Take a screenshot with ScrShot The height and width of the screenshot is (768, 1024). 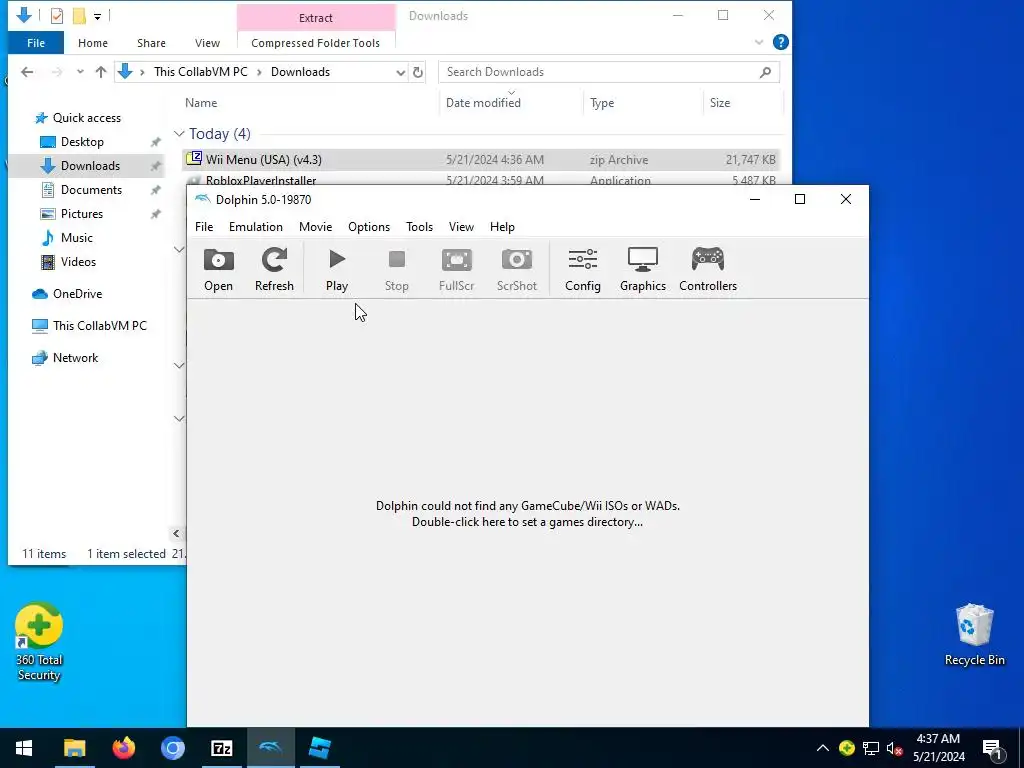point(517,269)
